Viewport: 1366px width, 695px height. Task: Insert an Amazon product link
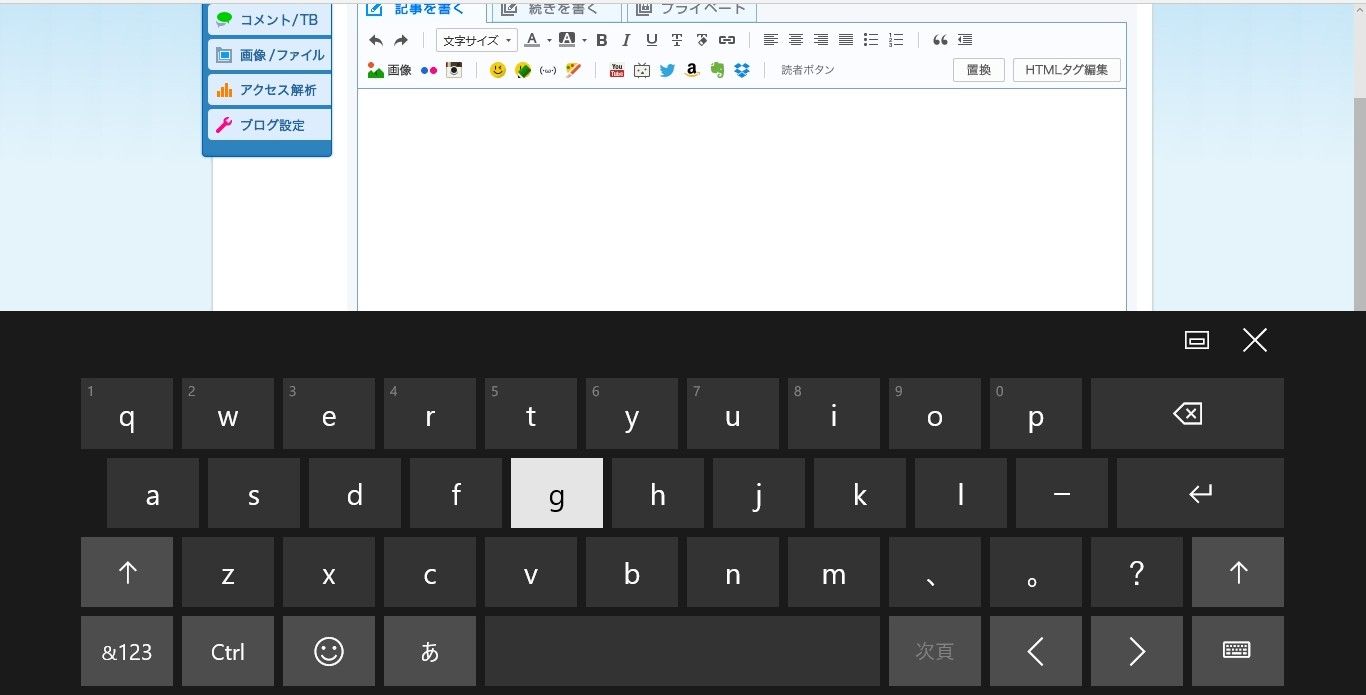pyautogui.click(x=692, y=70)
